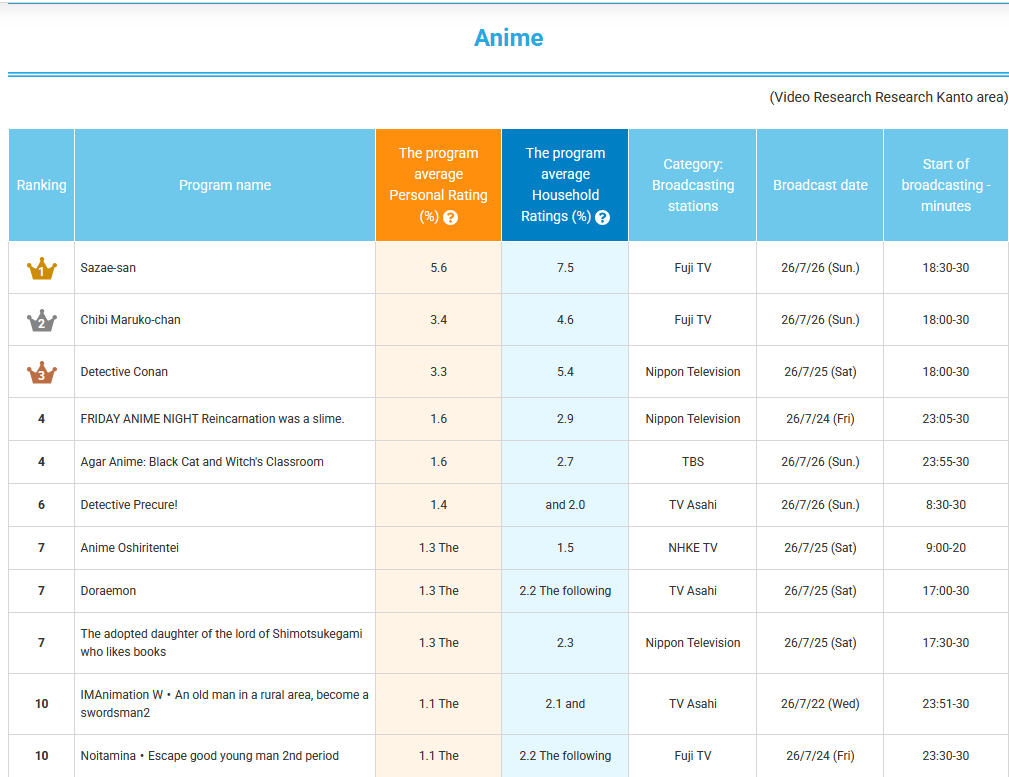The image size is (1009, 777).
Task: Click the dark blue Household Ratings header
Action: [x=565, y=185]
